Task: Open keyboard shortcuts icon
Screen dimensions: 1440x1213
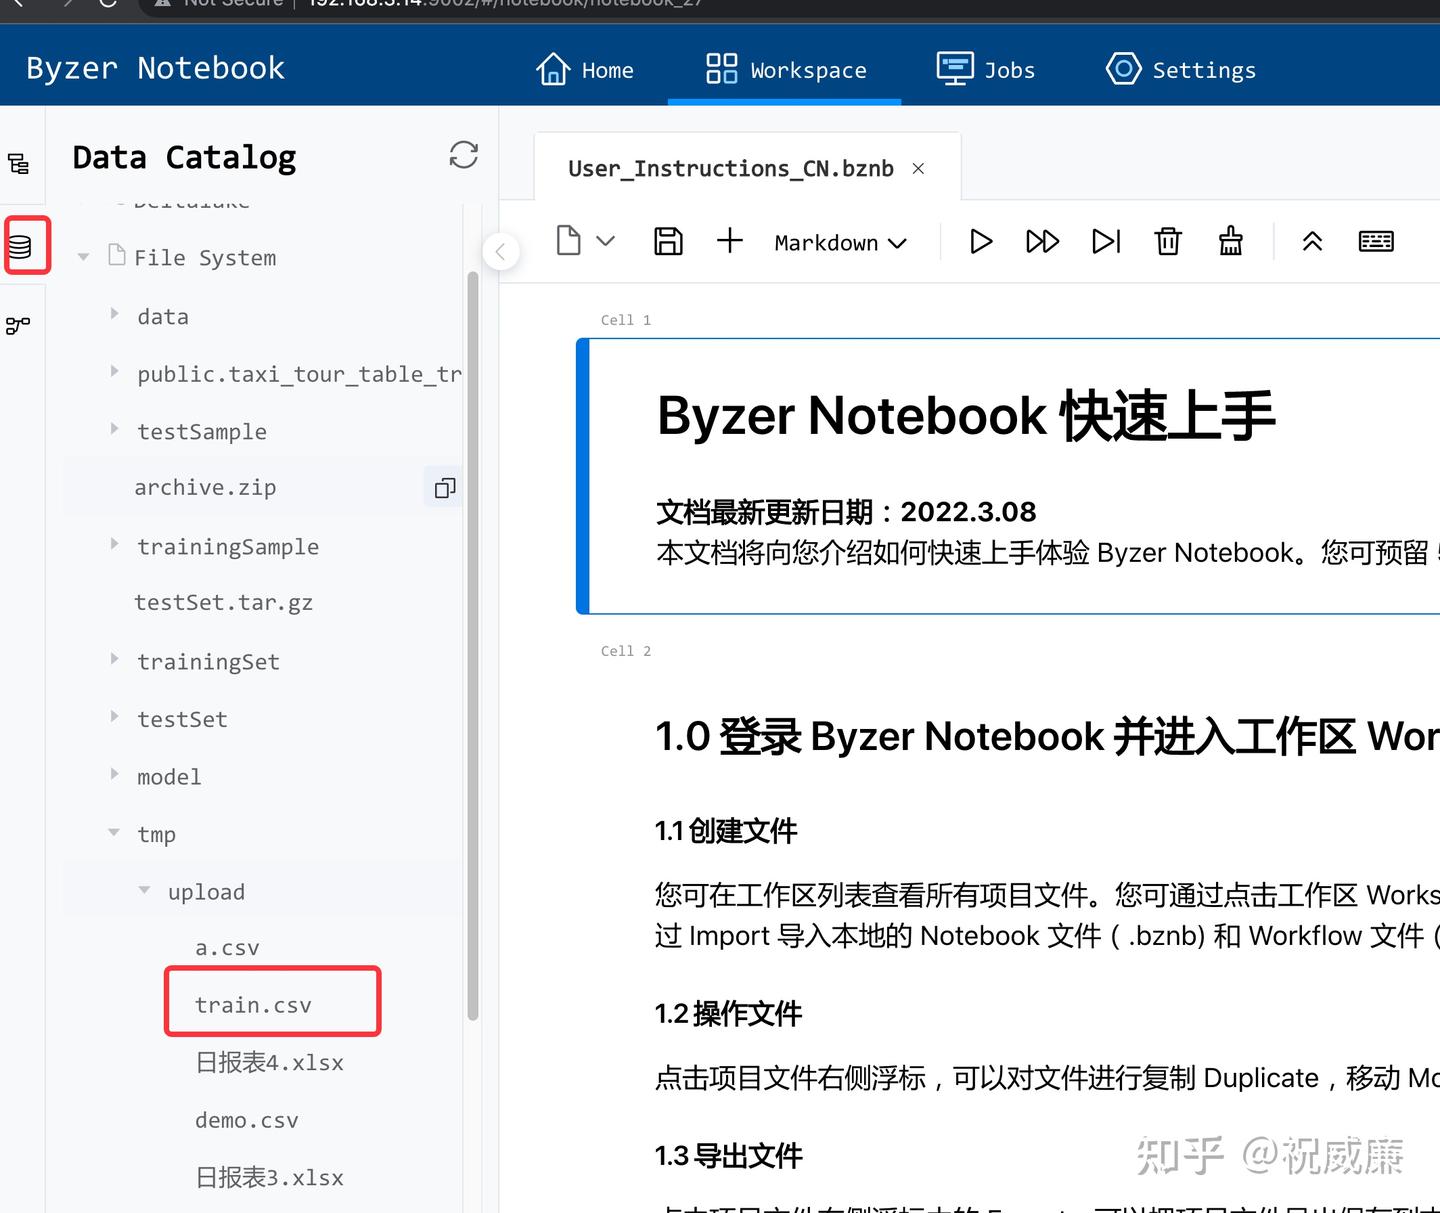Action: [1376, 241]
